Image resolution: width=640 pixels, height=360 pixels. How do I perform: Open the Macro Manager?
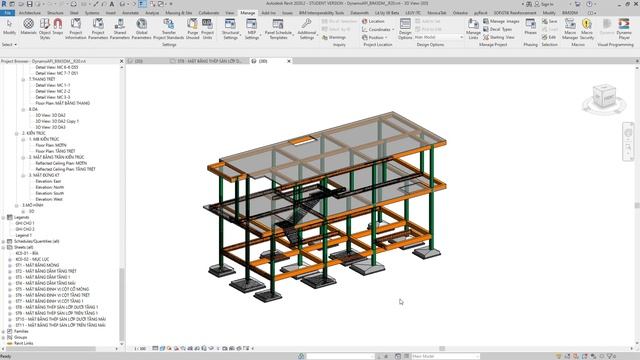tap(570, 29)
